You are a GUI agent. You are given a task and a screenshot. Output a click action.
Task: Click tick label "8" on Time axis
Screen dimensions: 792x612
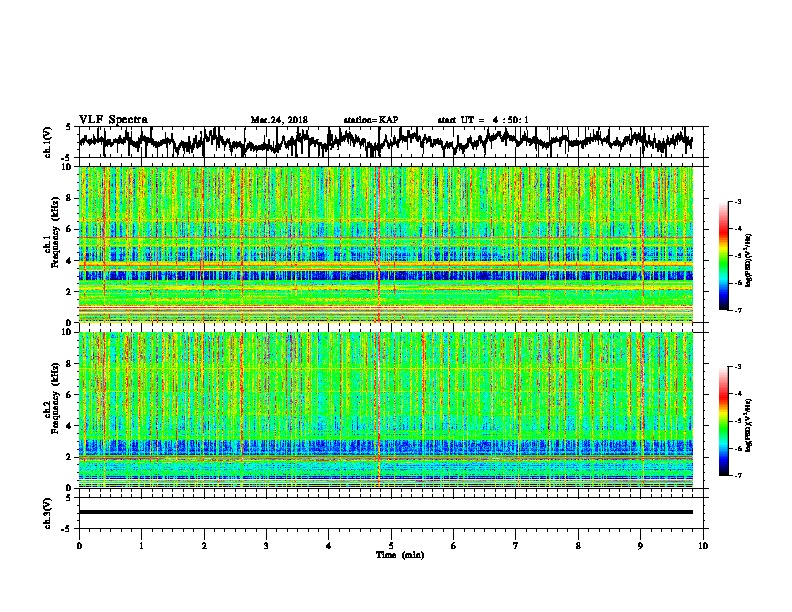[x=578, y=546]
